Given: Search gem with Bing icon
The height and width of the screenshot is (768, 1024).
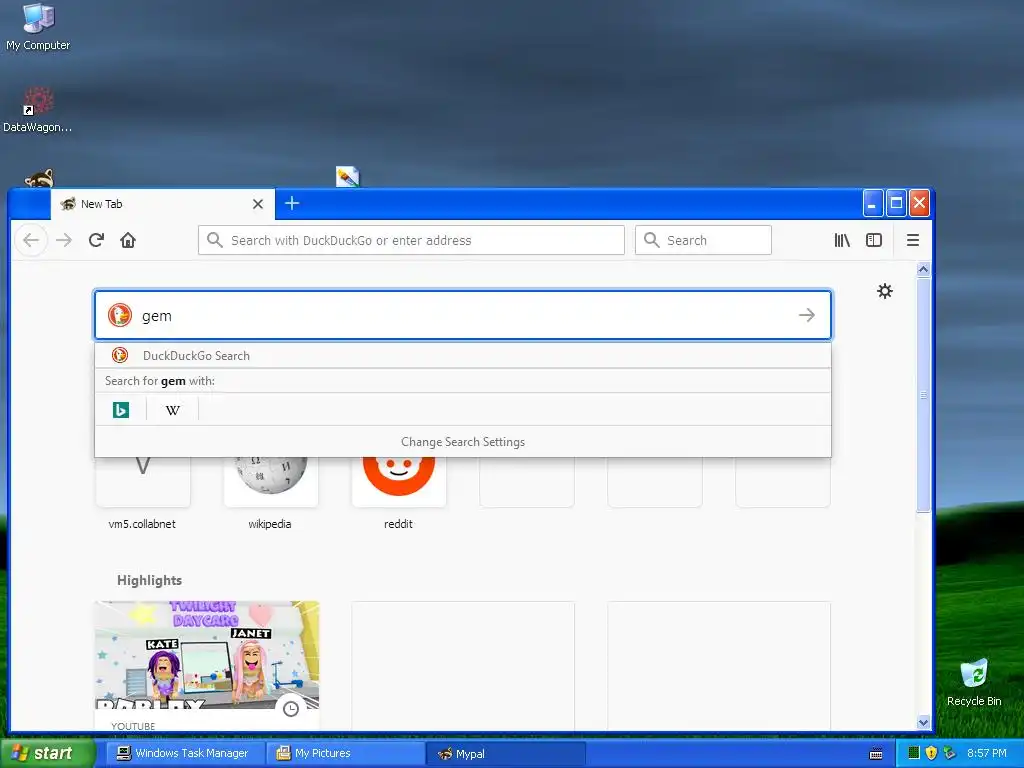Looking at the screenshot, I should (121, 409).
